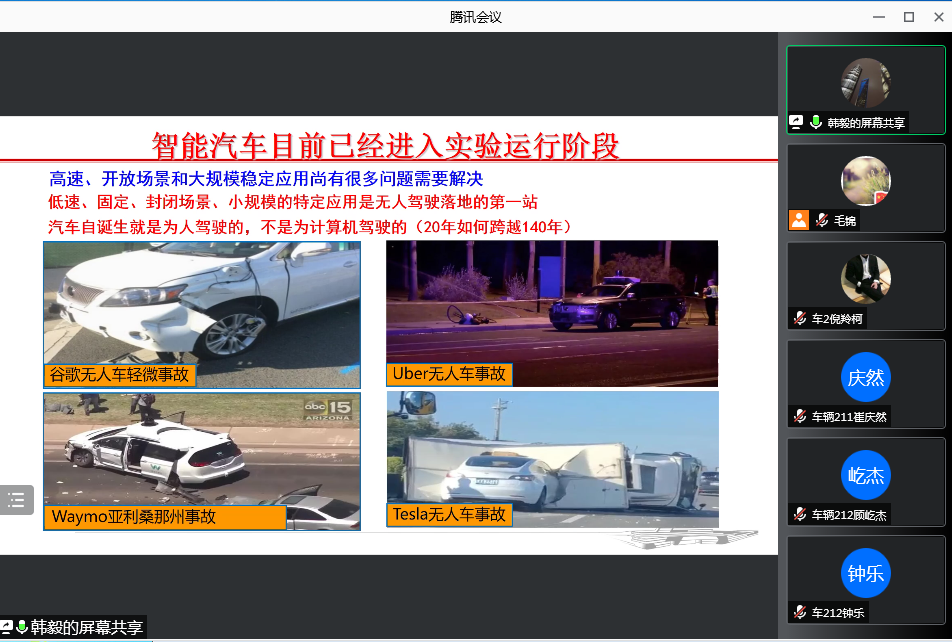Click 腾讯会议 window title
Viewport: 952px width, 642px height.
pyautogui.click(x=475, y=17)
